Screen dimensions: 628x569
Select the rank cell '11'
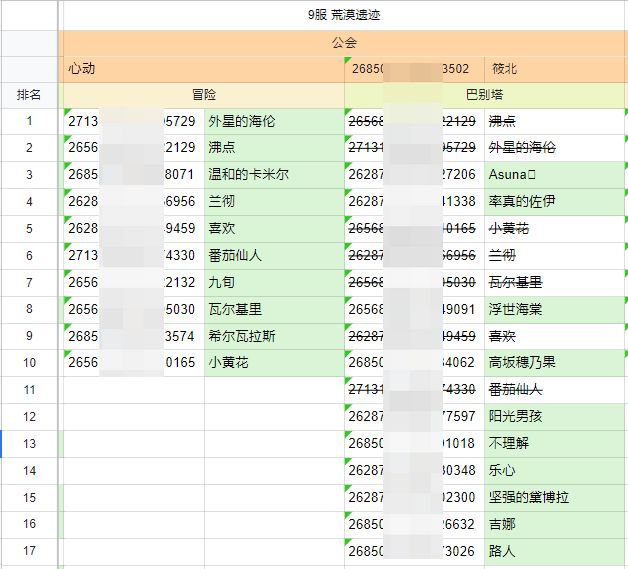pos(29,390)
